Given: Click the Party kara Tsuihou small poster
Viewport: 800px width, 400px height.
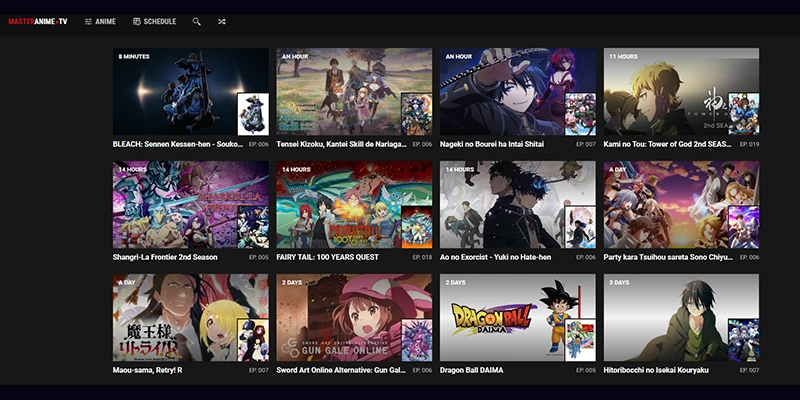Looking at the screenshot, I should tap(743, 227).
